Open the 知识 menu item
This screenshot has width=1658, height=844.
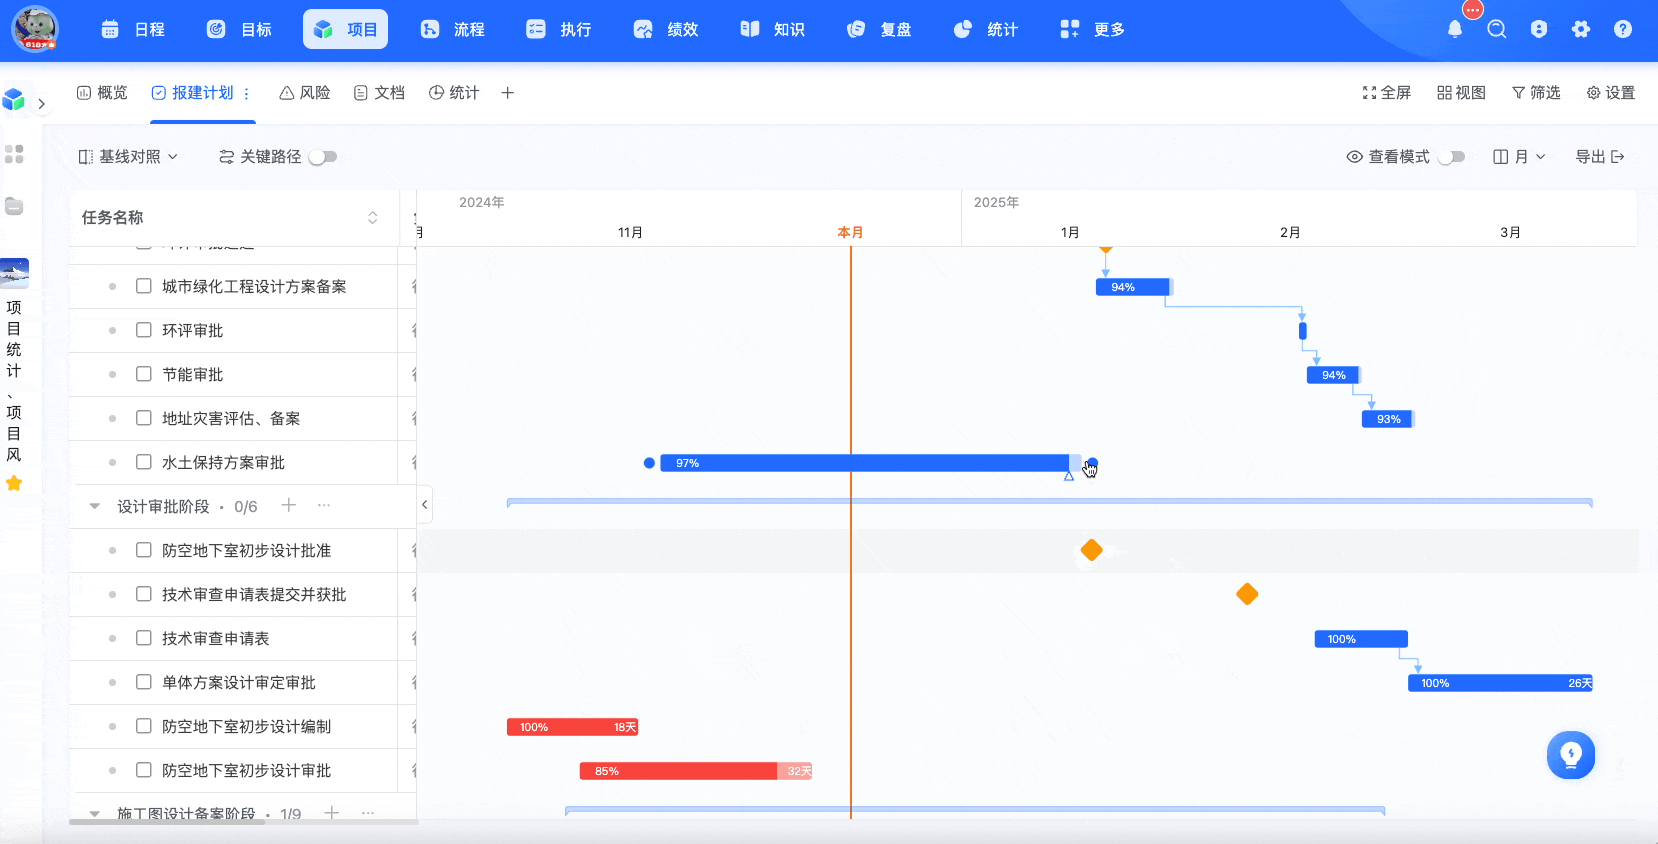[x=772, y=30]
